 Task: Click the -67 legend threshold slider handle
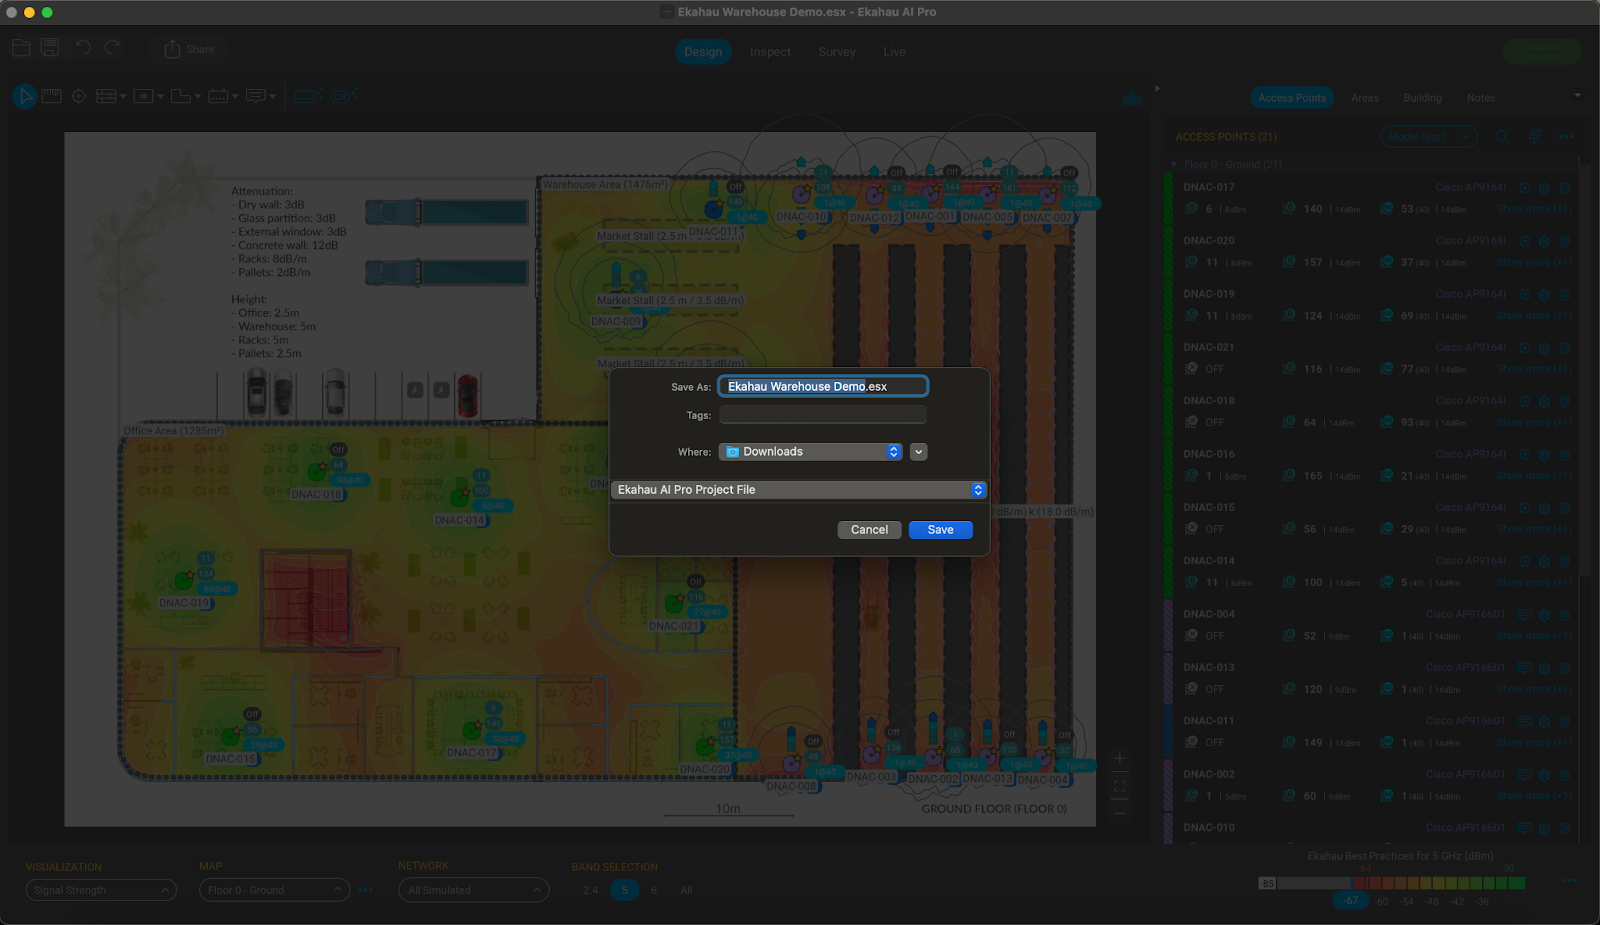click(1352, 901)
